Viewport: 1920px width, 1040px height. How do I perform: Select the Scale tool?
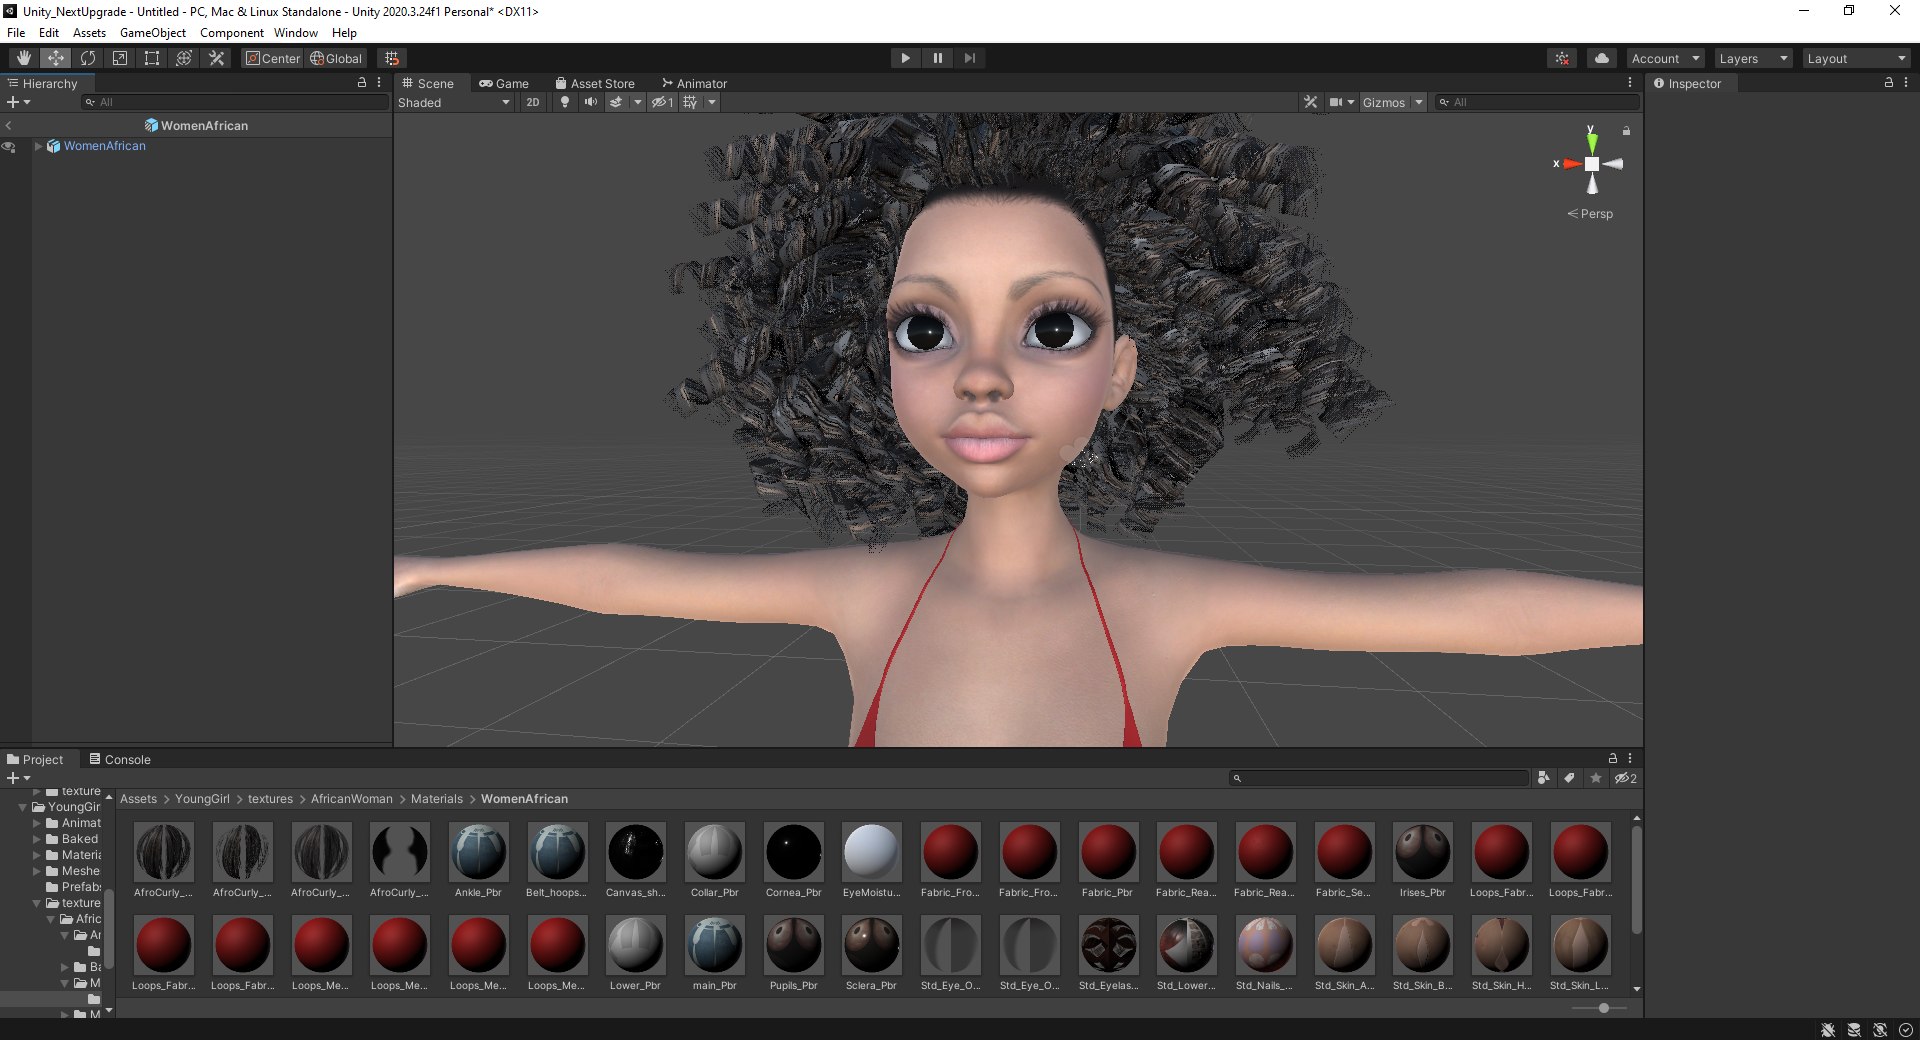(120, 58)
